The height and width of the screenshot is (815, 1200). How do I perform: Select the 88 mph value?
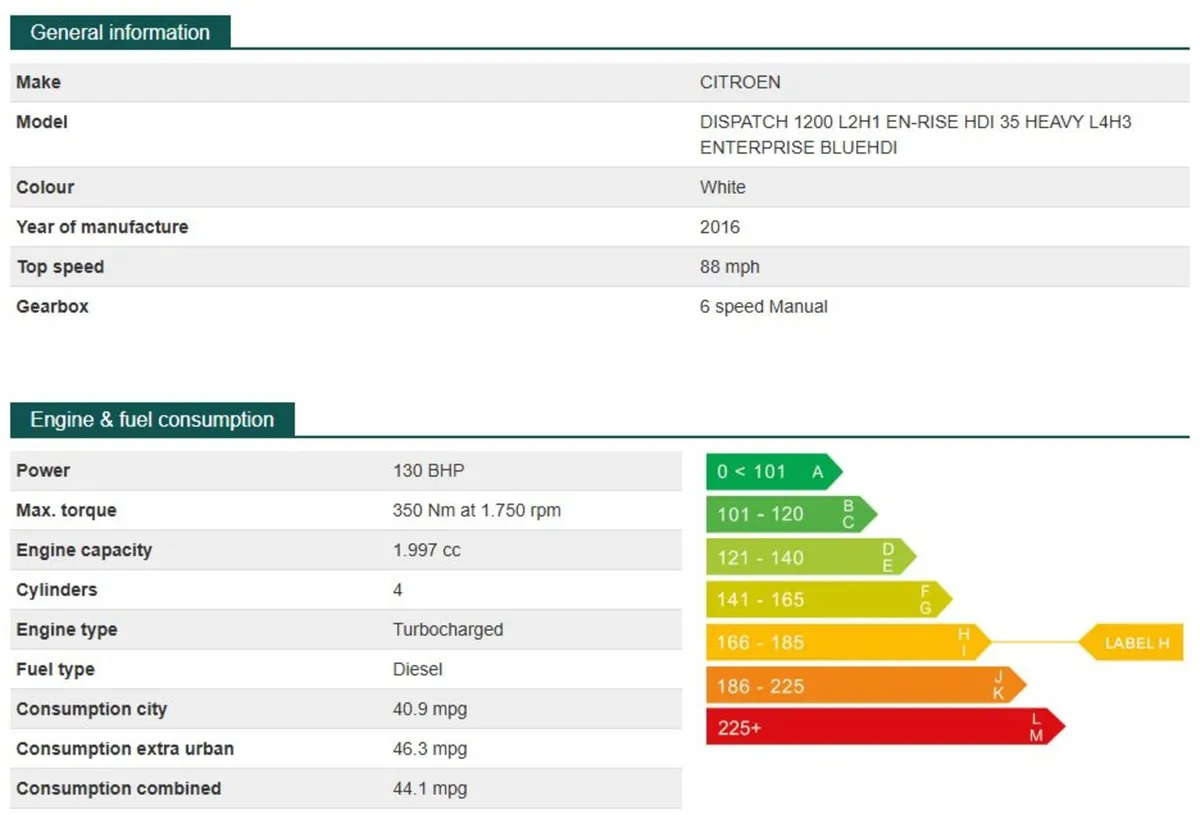(x=730, y=267)
